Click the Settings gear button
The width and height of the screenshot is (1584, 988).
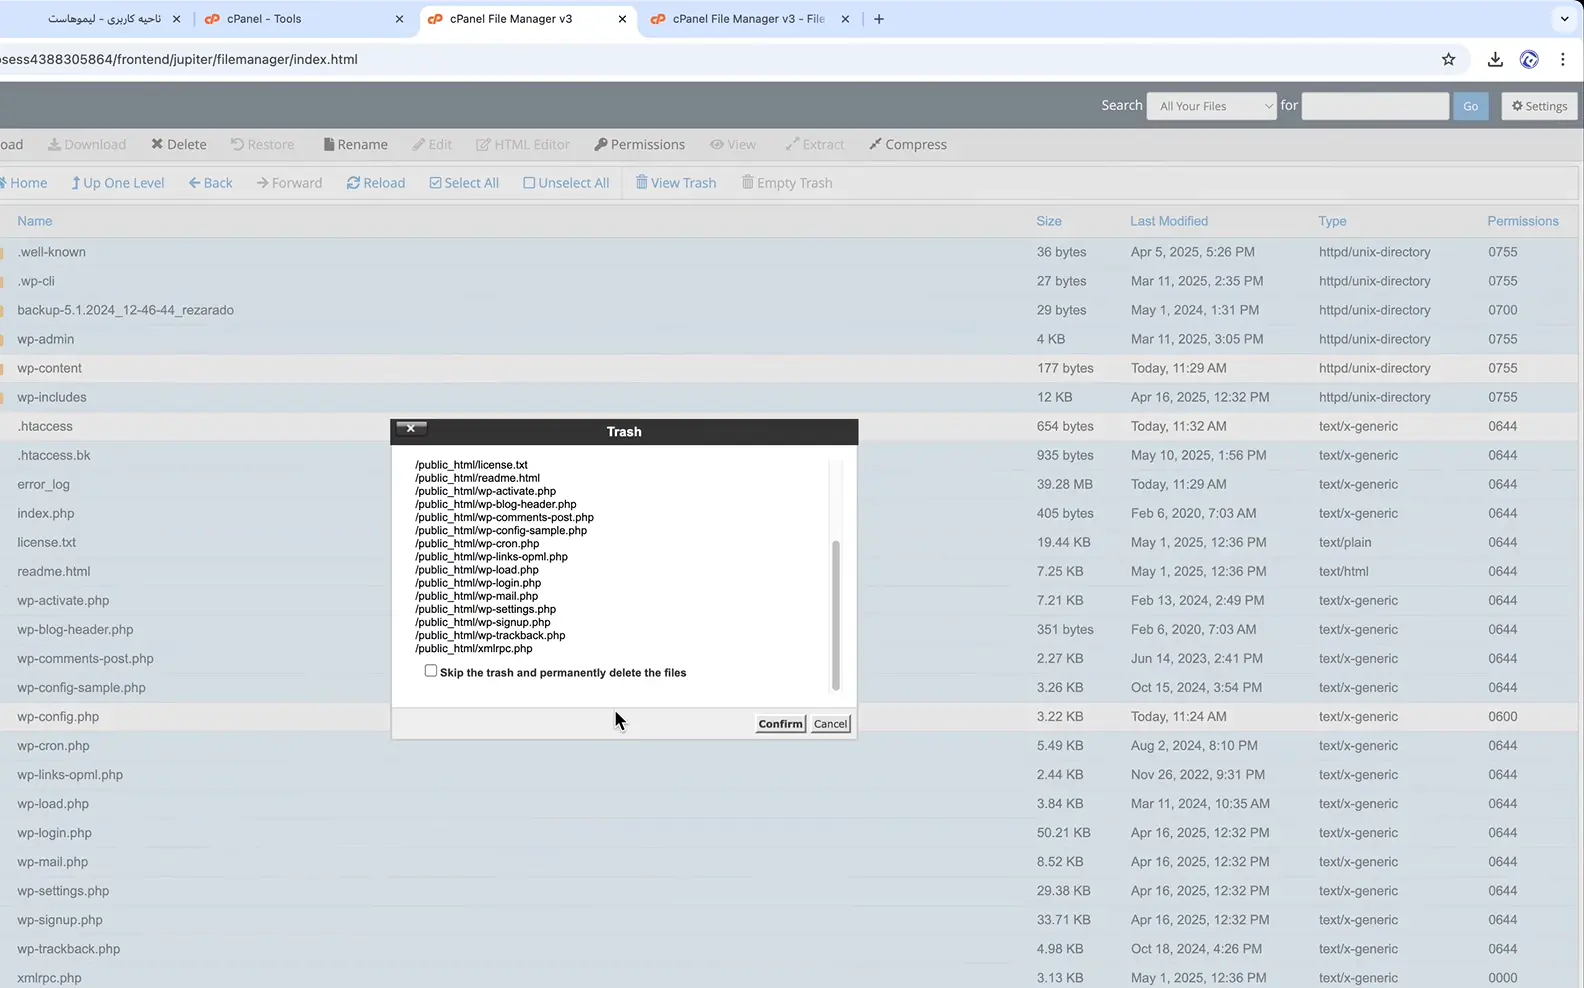[1539, 106]
